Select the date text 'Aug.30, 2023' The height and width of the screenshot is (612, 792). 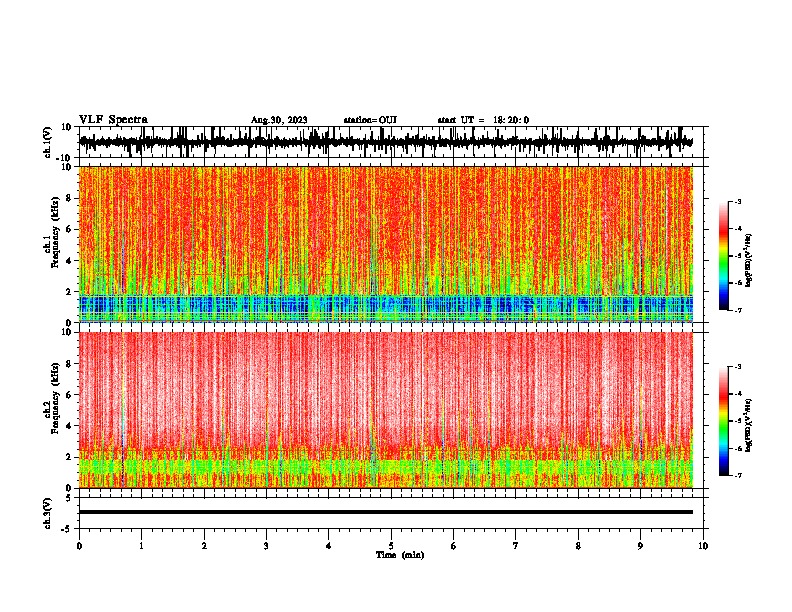point(279,120)
